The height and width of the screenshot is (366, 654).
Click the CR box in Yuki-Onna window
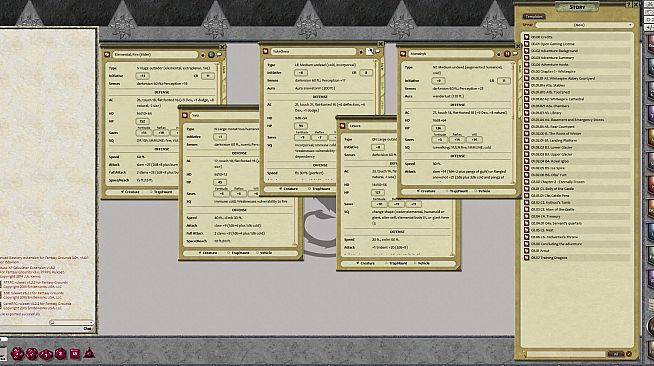[x=366, y=73]
